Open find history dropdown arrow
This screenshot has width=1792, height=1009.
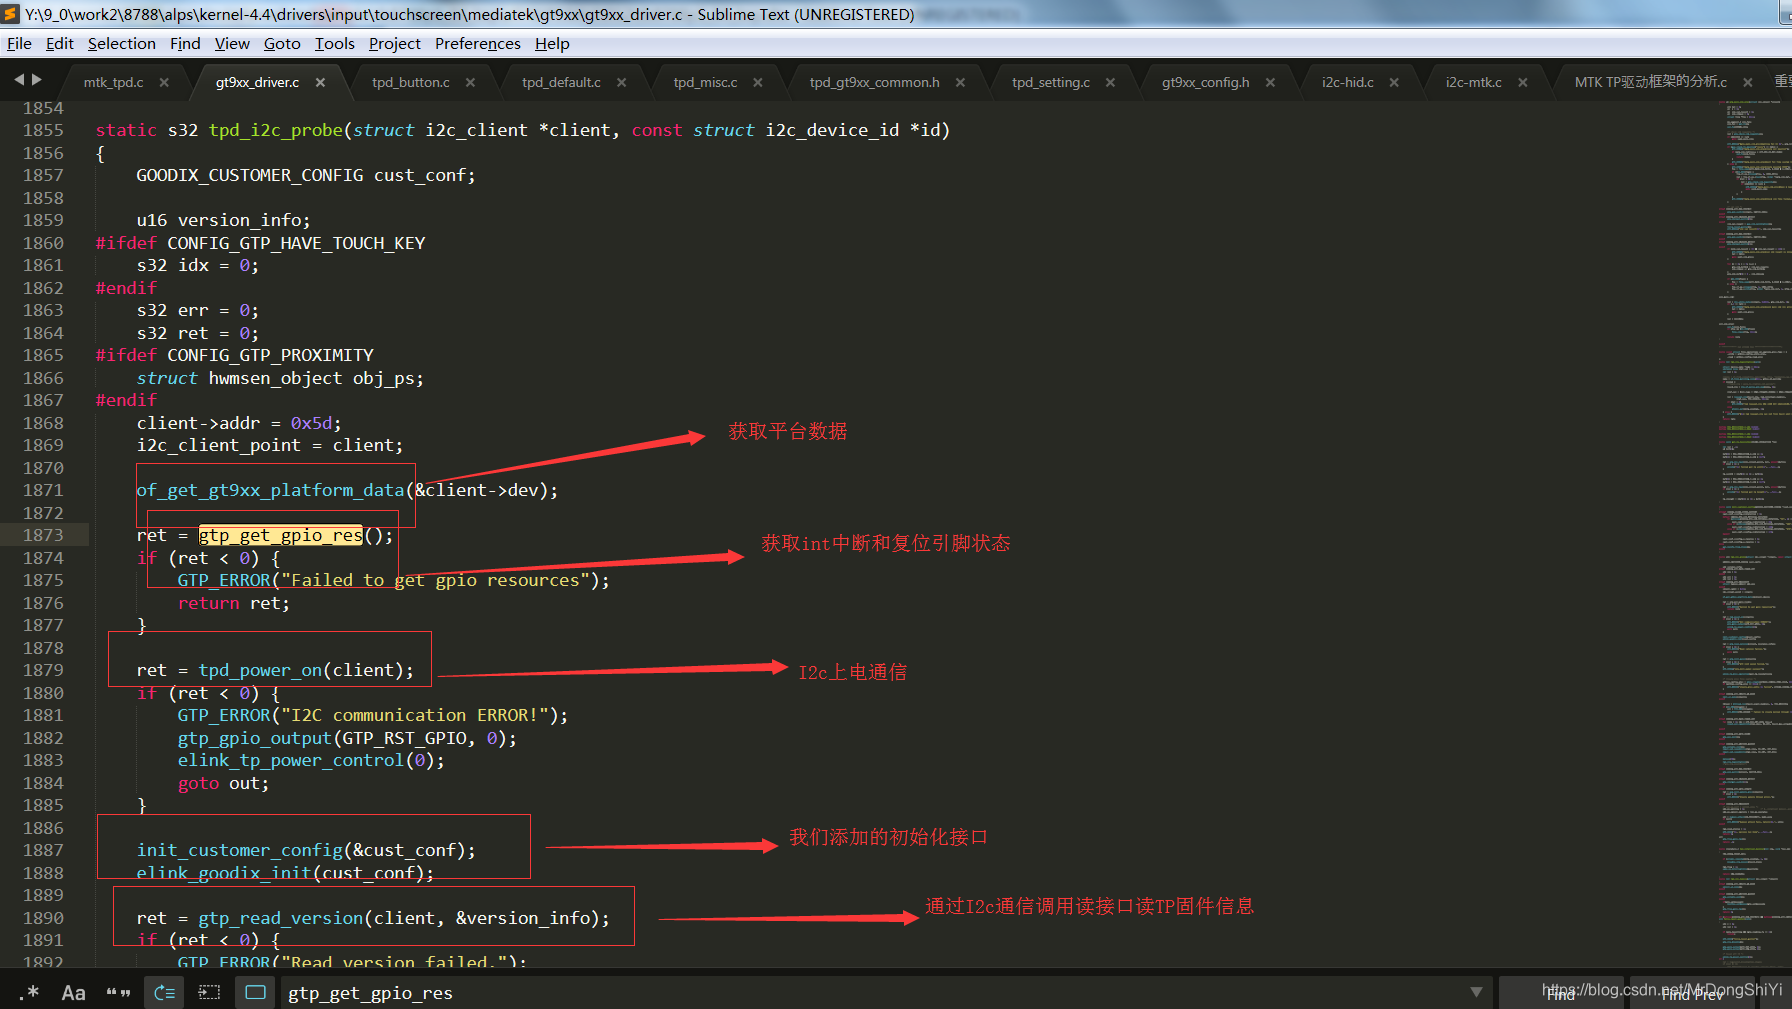coord(1475,993)
